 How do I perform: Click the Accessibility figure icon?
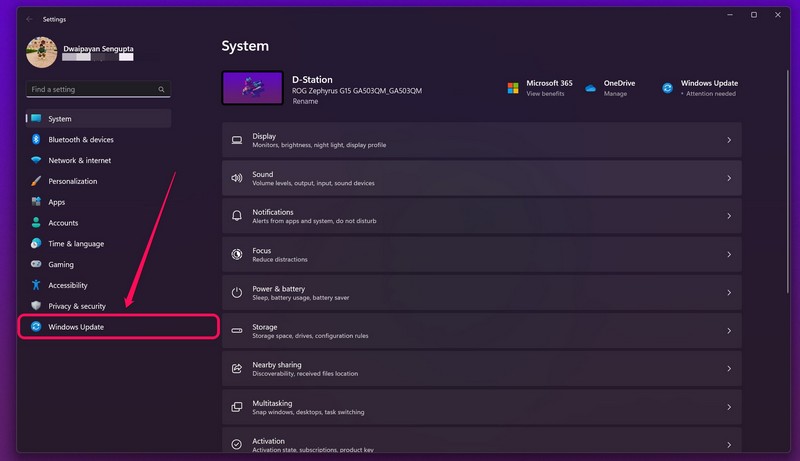coord(36,286)
